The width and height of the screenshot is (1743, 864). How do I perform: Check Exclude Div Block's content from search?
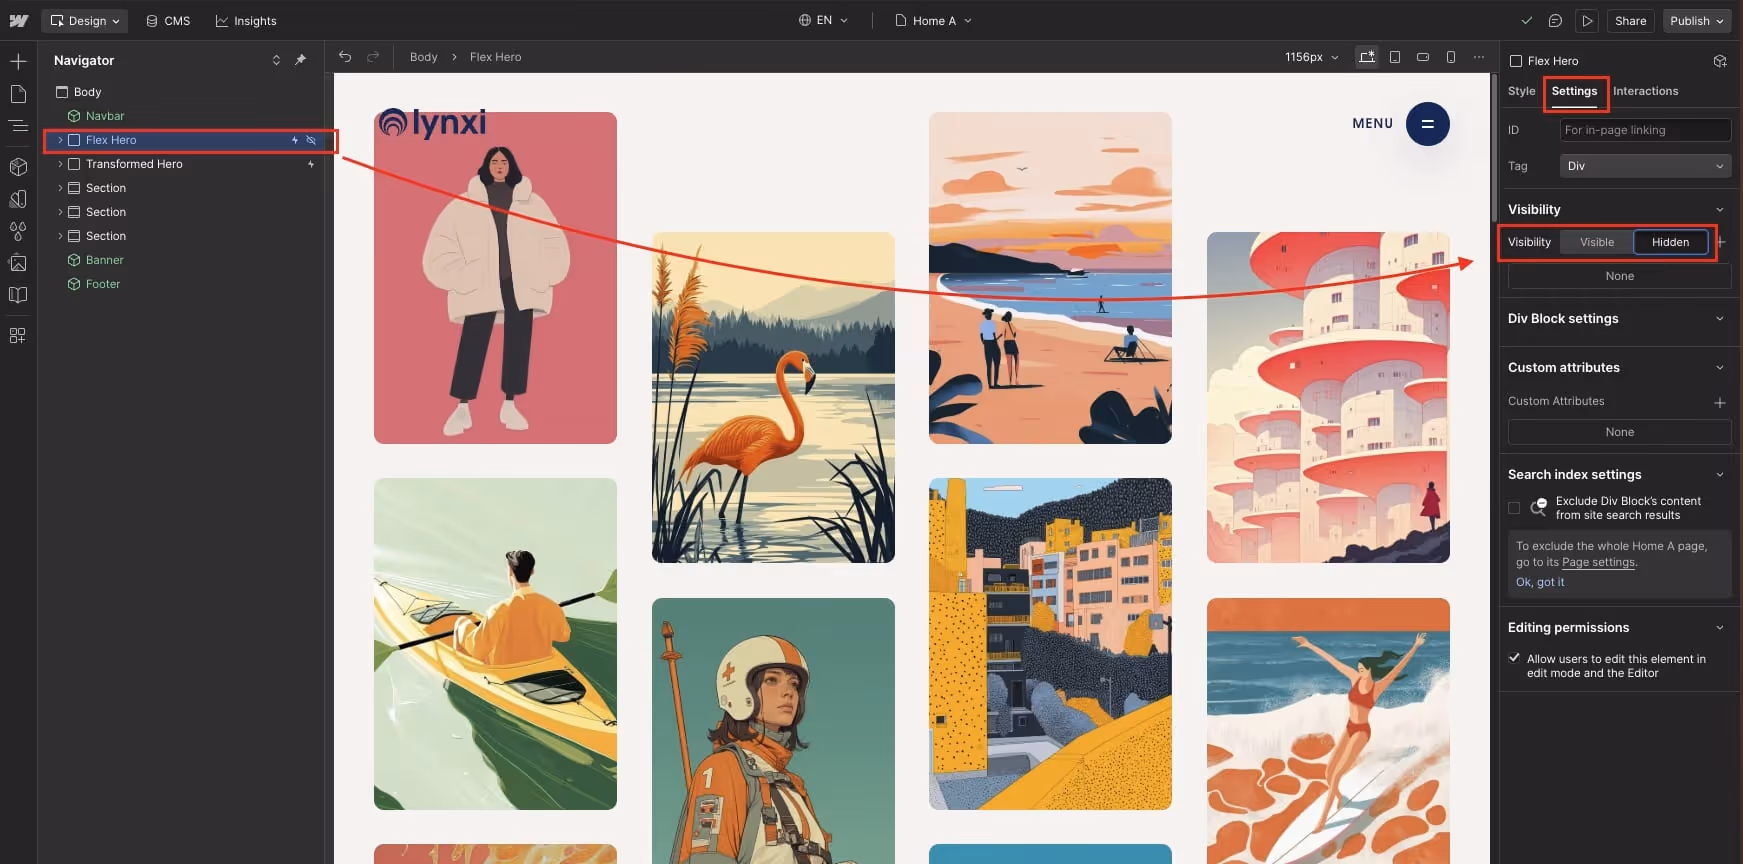1514,508
